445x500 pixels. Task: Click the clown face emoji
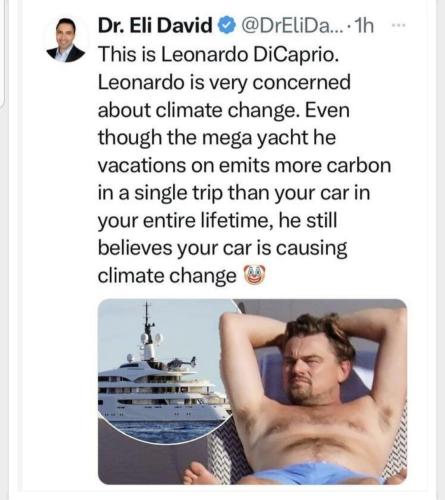(255, 275)
